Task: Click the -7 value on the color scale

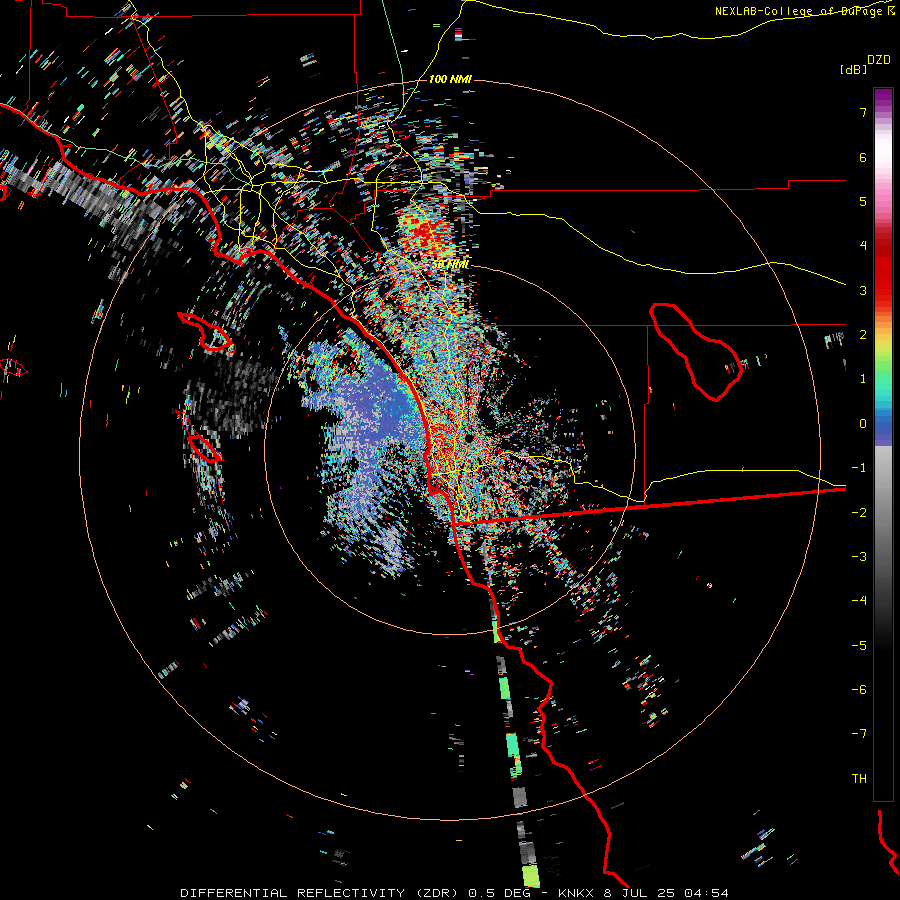Action: point(859,734)
